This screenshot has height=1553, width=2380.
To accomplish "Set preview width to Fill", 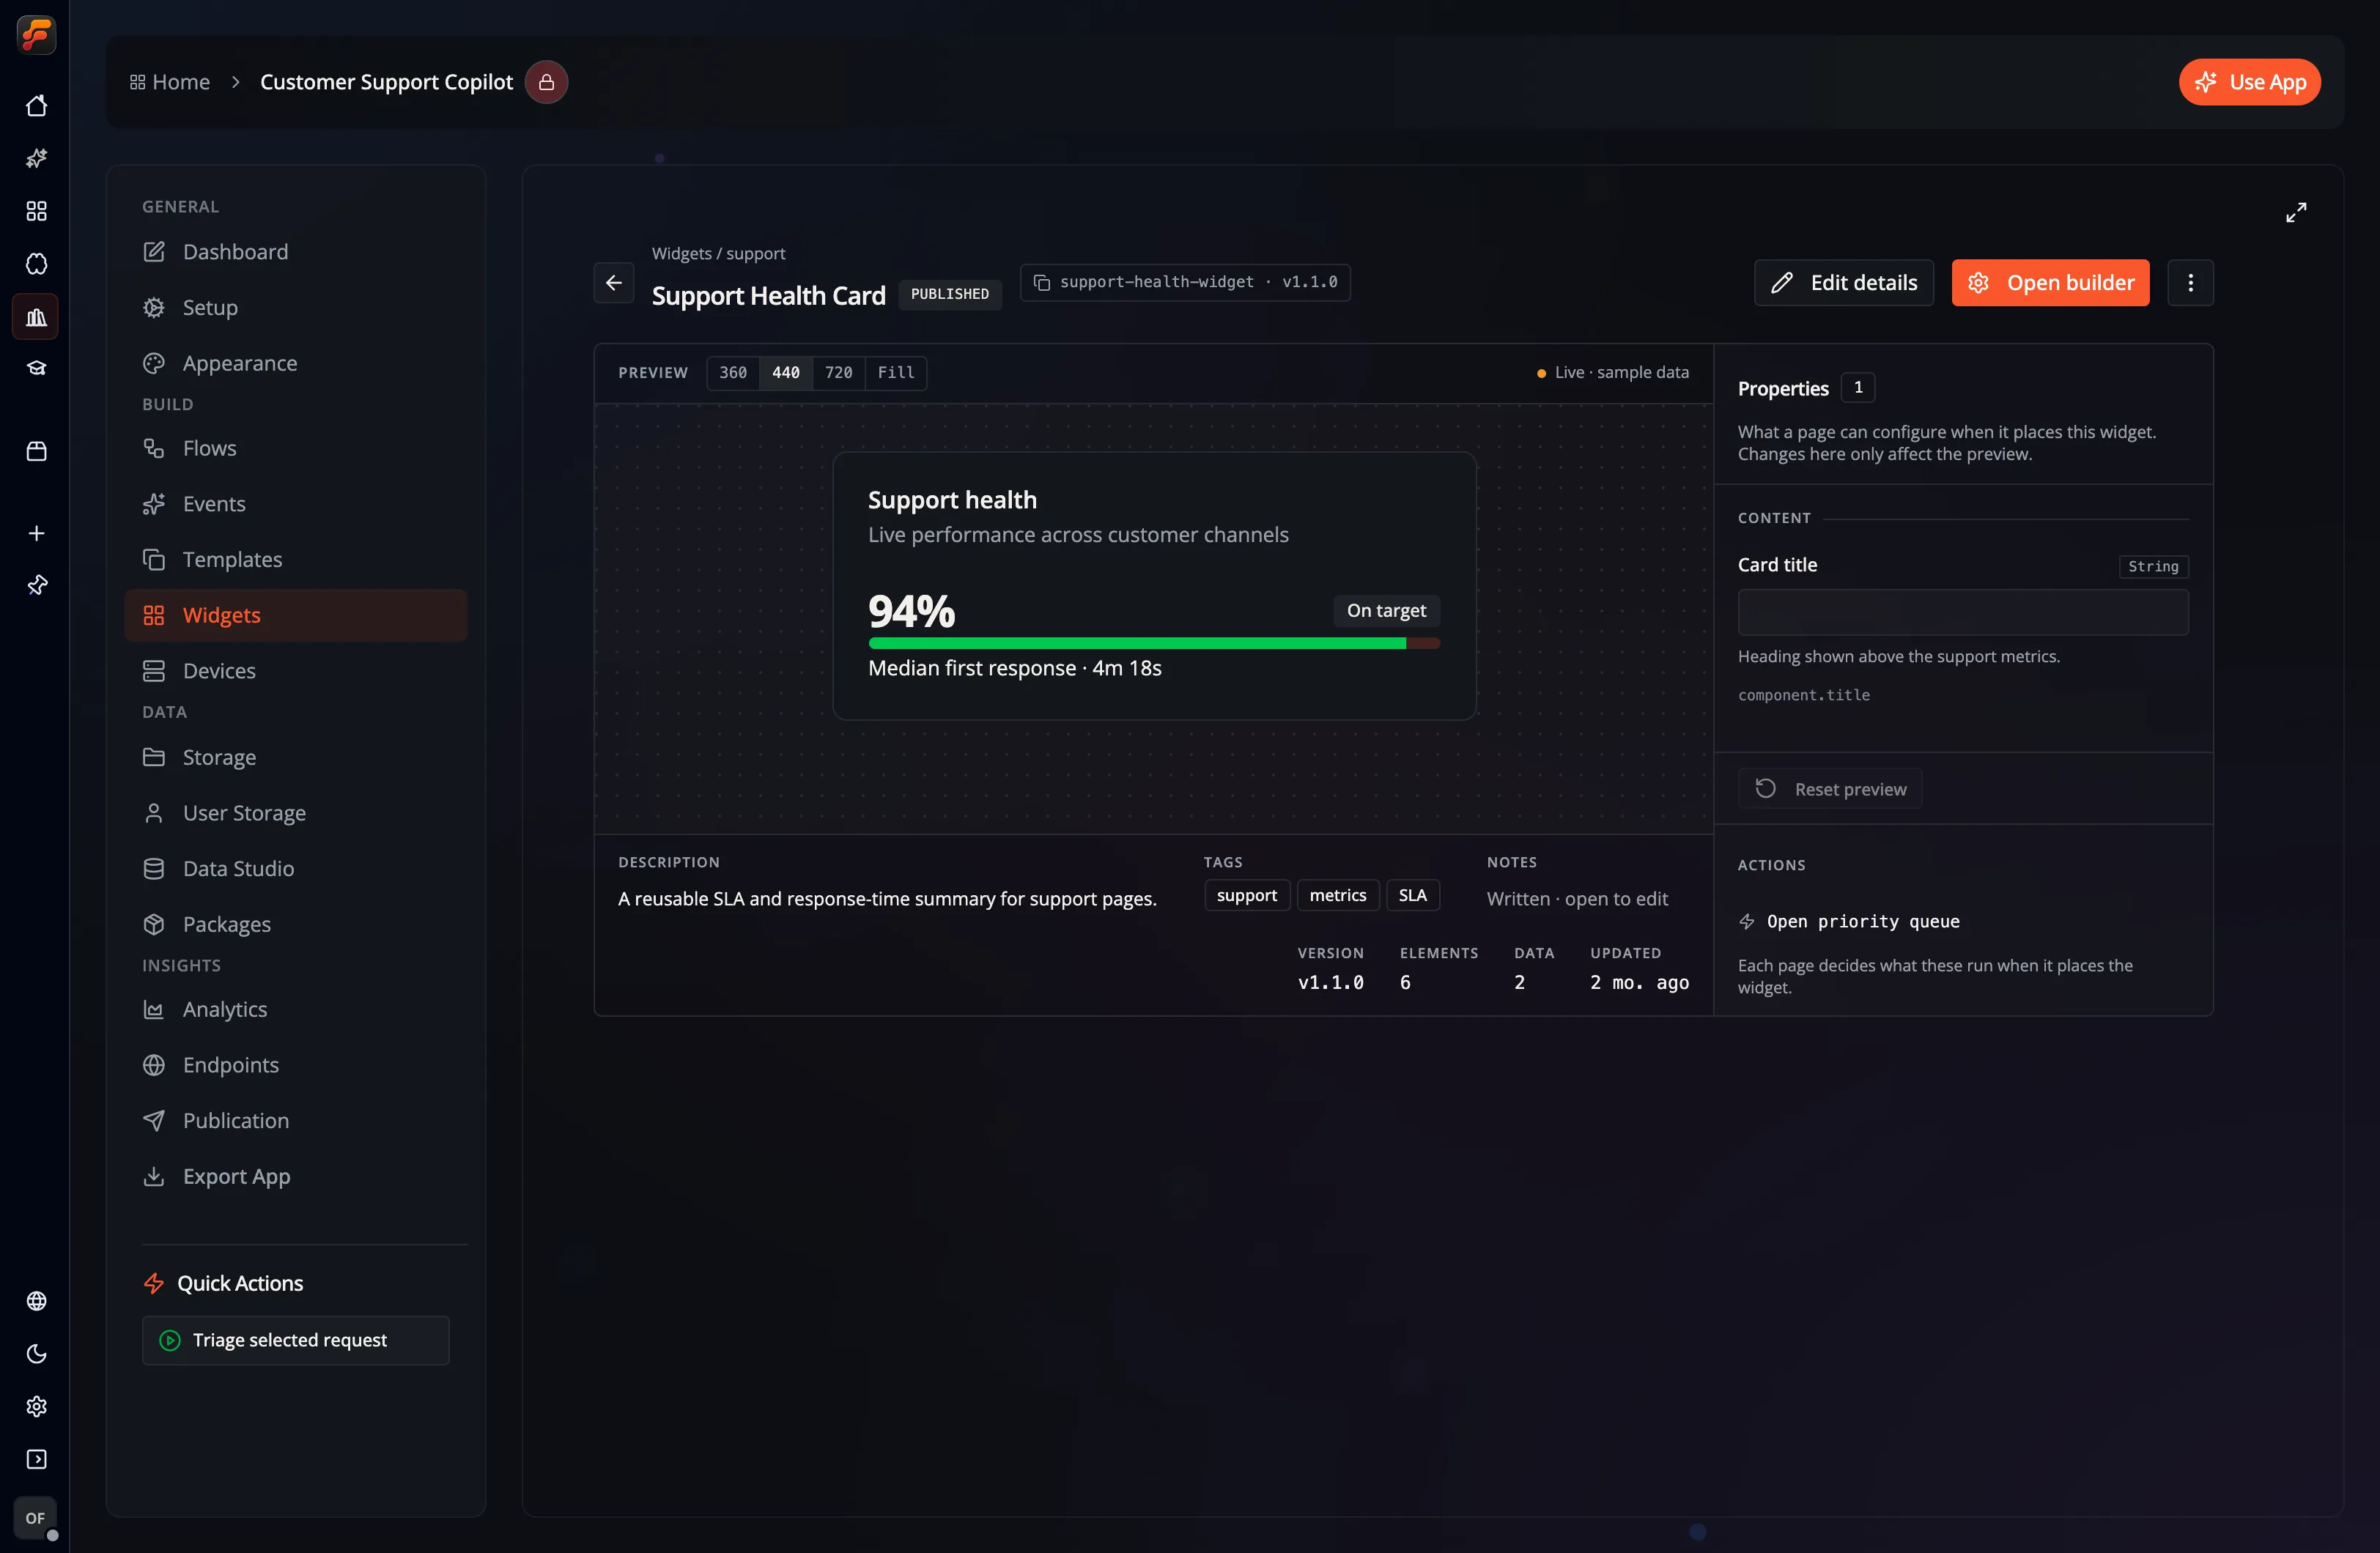I will point(896,373).
